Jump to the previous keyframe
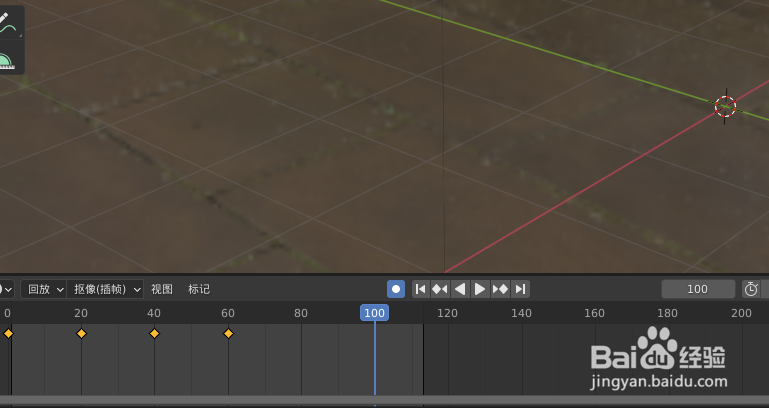Viewport: 769px width, 408px height. coord(440,289)
